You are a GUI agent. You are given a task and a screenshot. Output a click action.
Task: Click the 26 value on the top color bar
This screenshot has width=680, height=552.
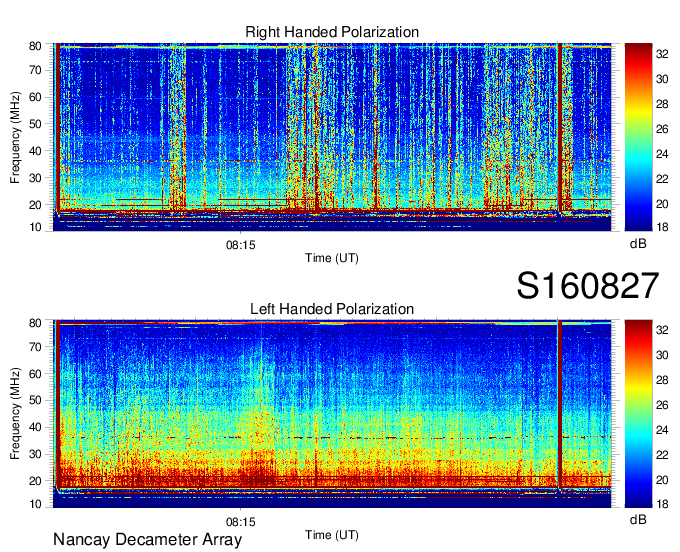tap(662, 129)
